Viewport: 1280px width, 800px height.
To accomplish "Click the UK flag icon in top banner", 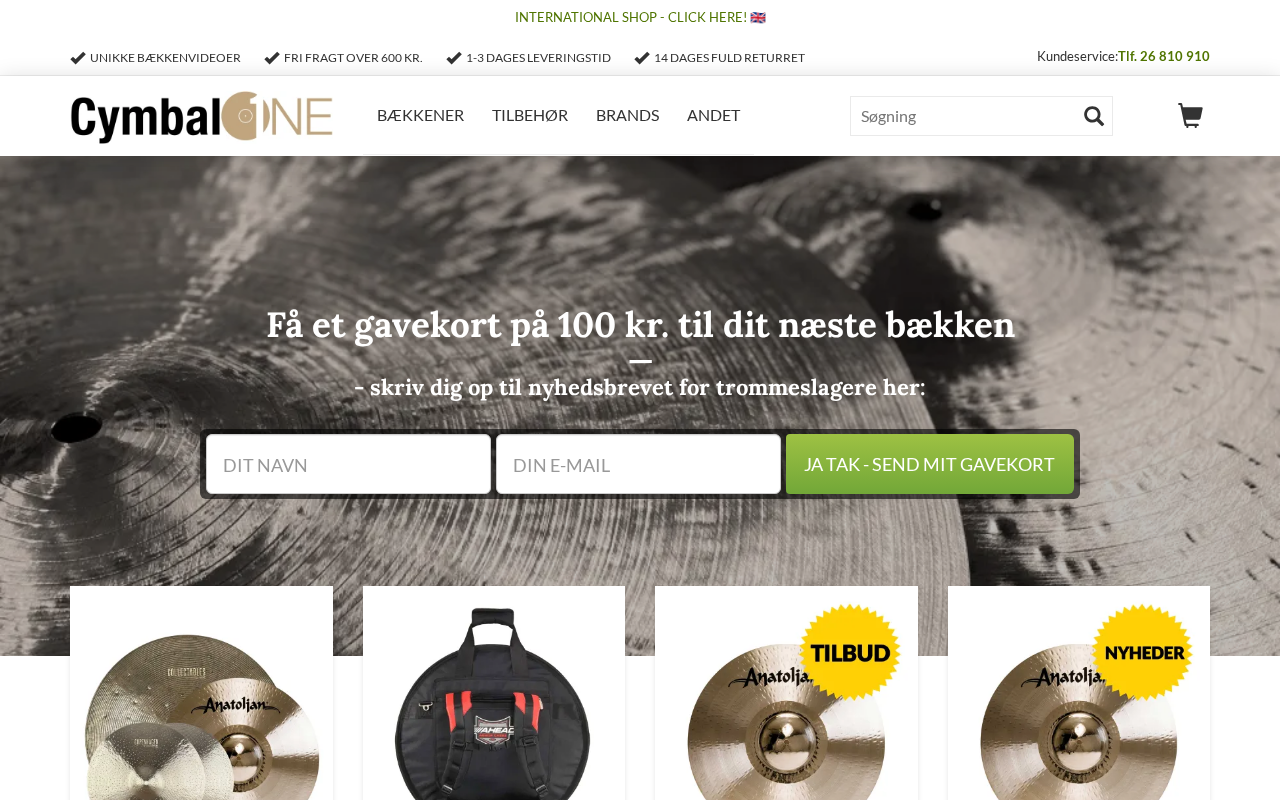I will click(x=758, y=17).
